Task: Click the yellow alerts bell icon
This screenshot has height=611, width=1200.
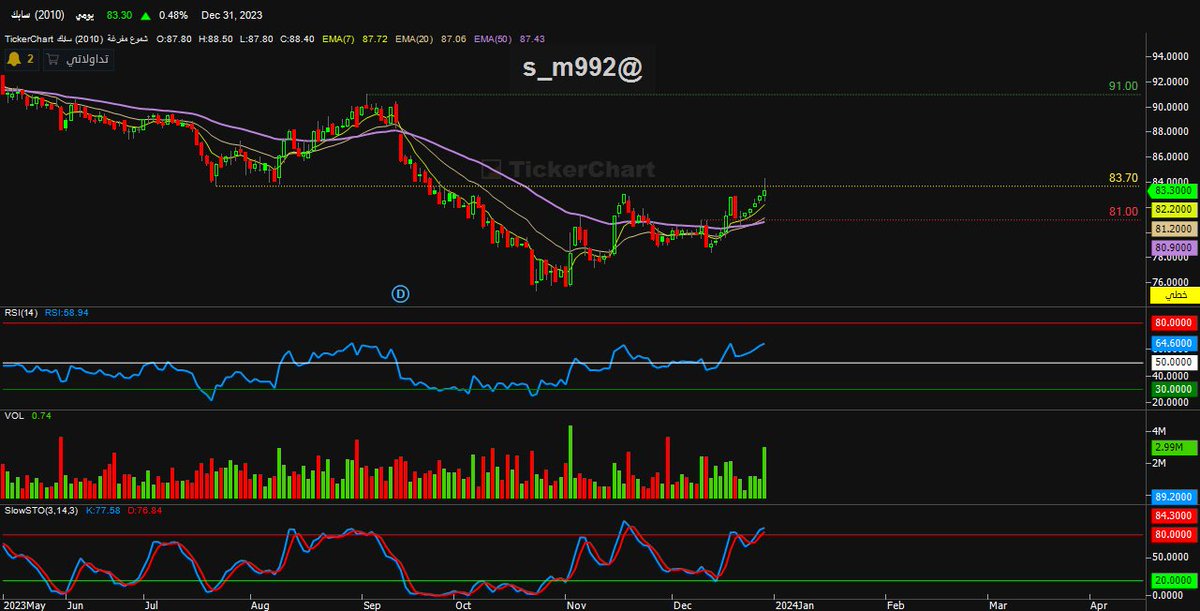Action: (x=14, y=59)
